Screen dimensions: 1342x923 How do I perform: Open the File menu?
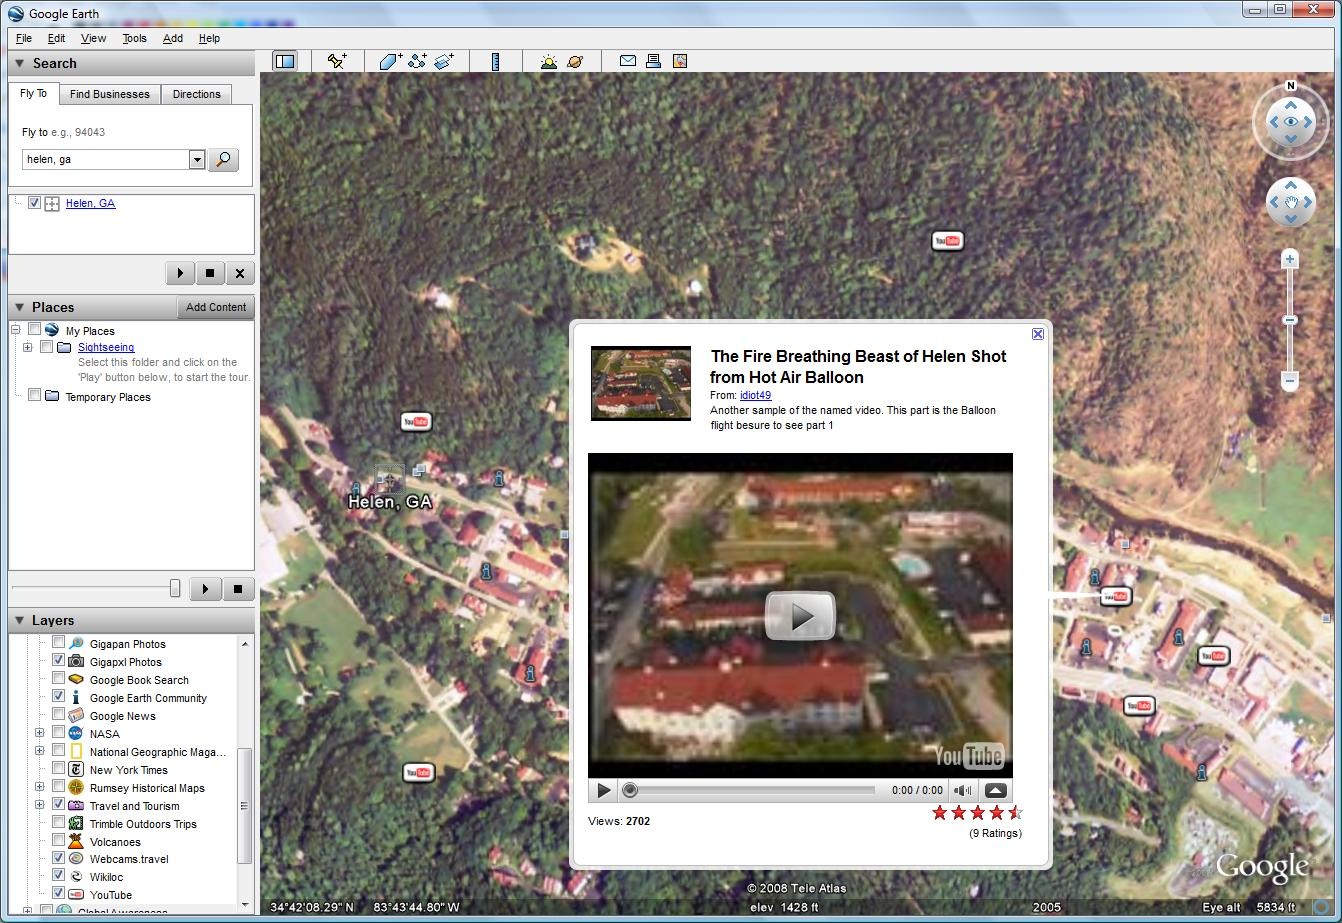(x=24, y=38)
